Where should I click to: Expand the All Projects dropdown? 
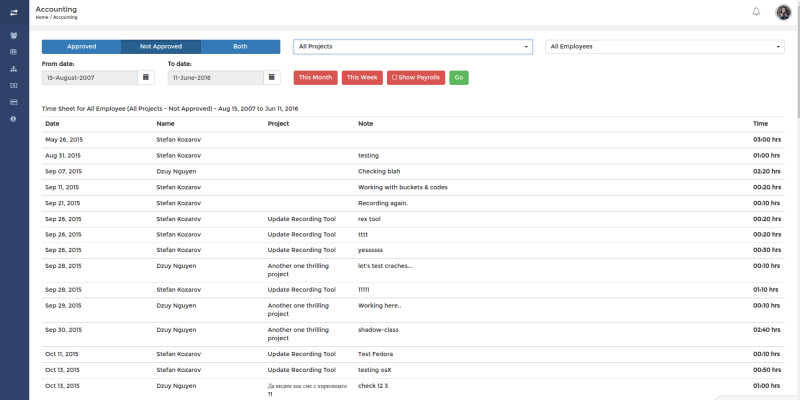413,46
